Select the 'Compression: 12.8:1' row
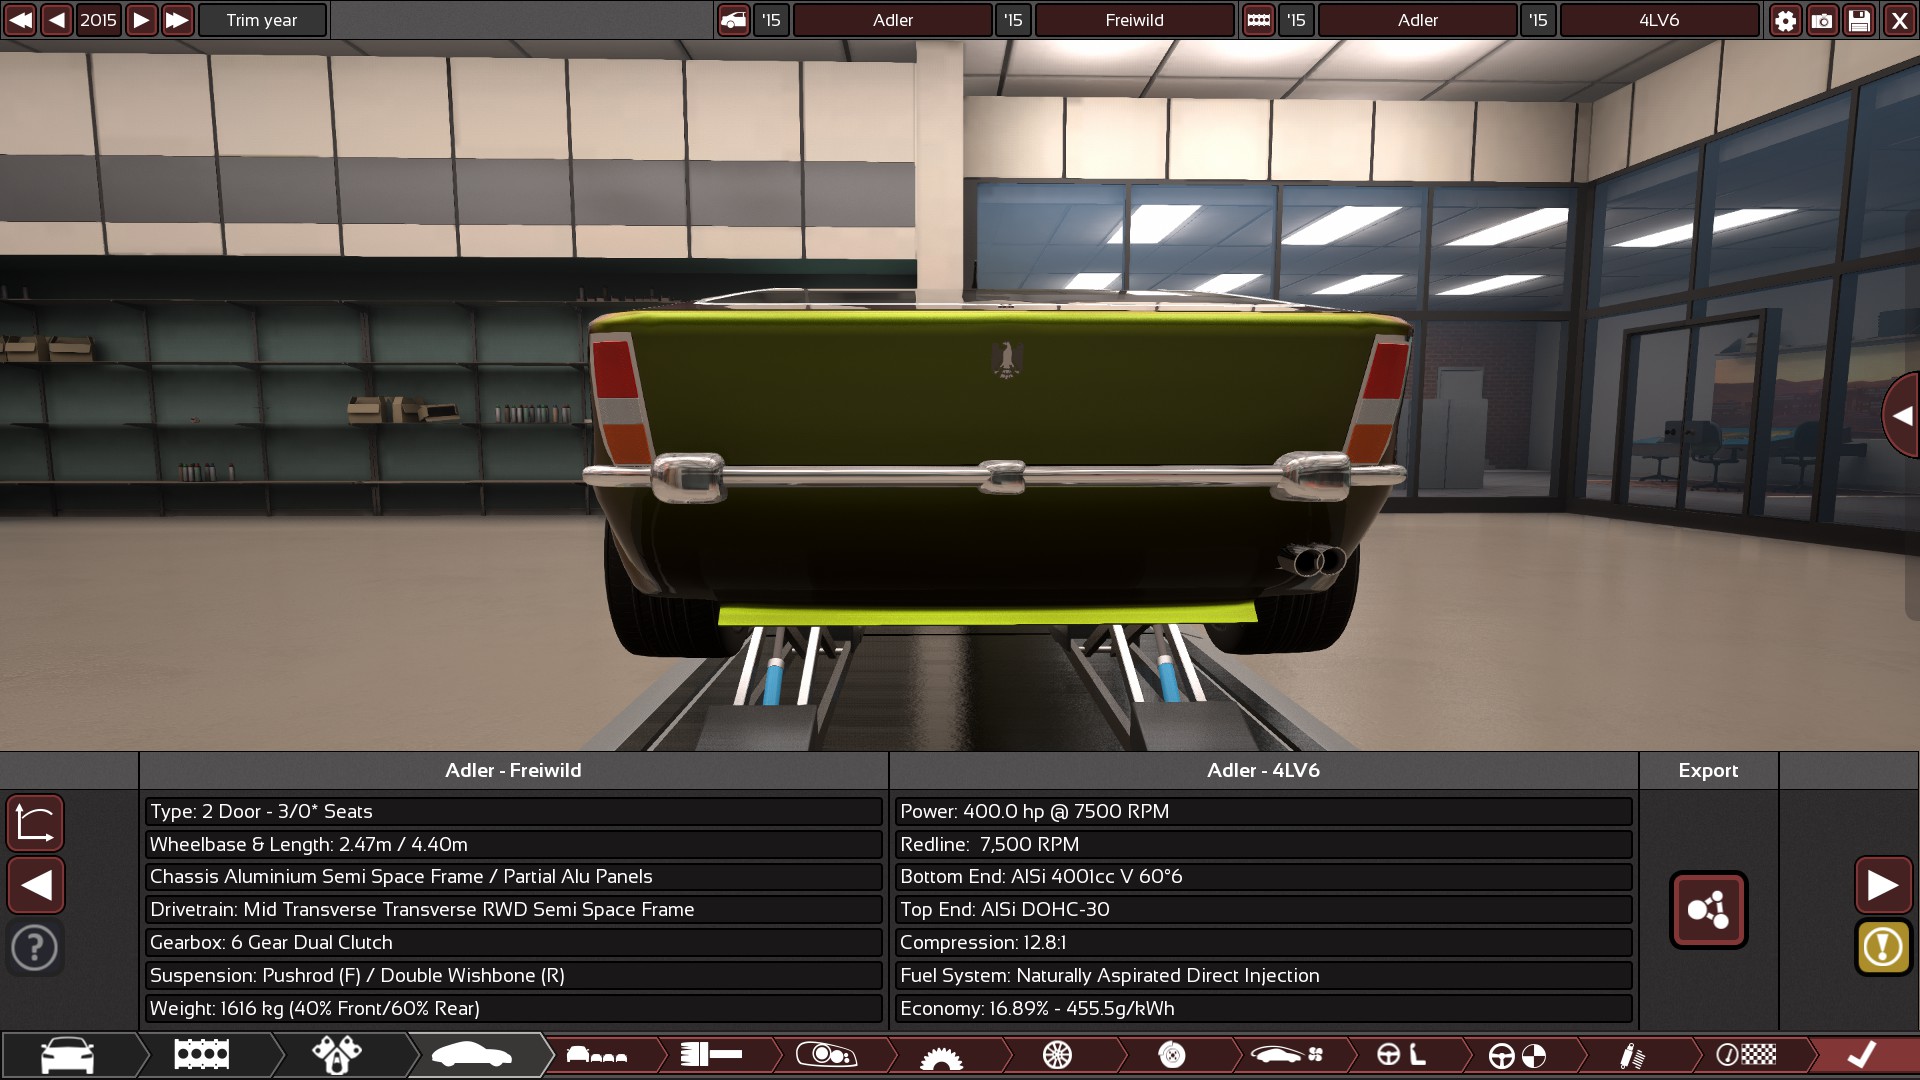 pos(1263,942)
